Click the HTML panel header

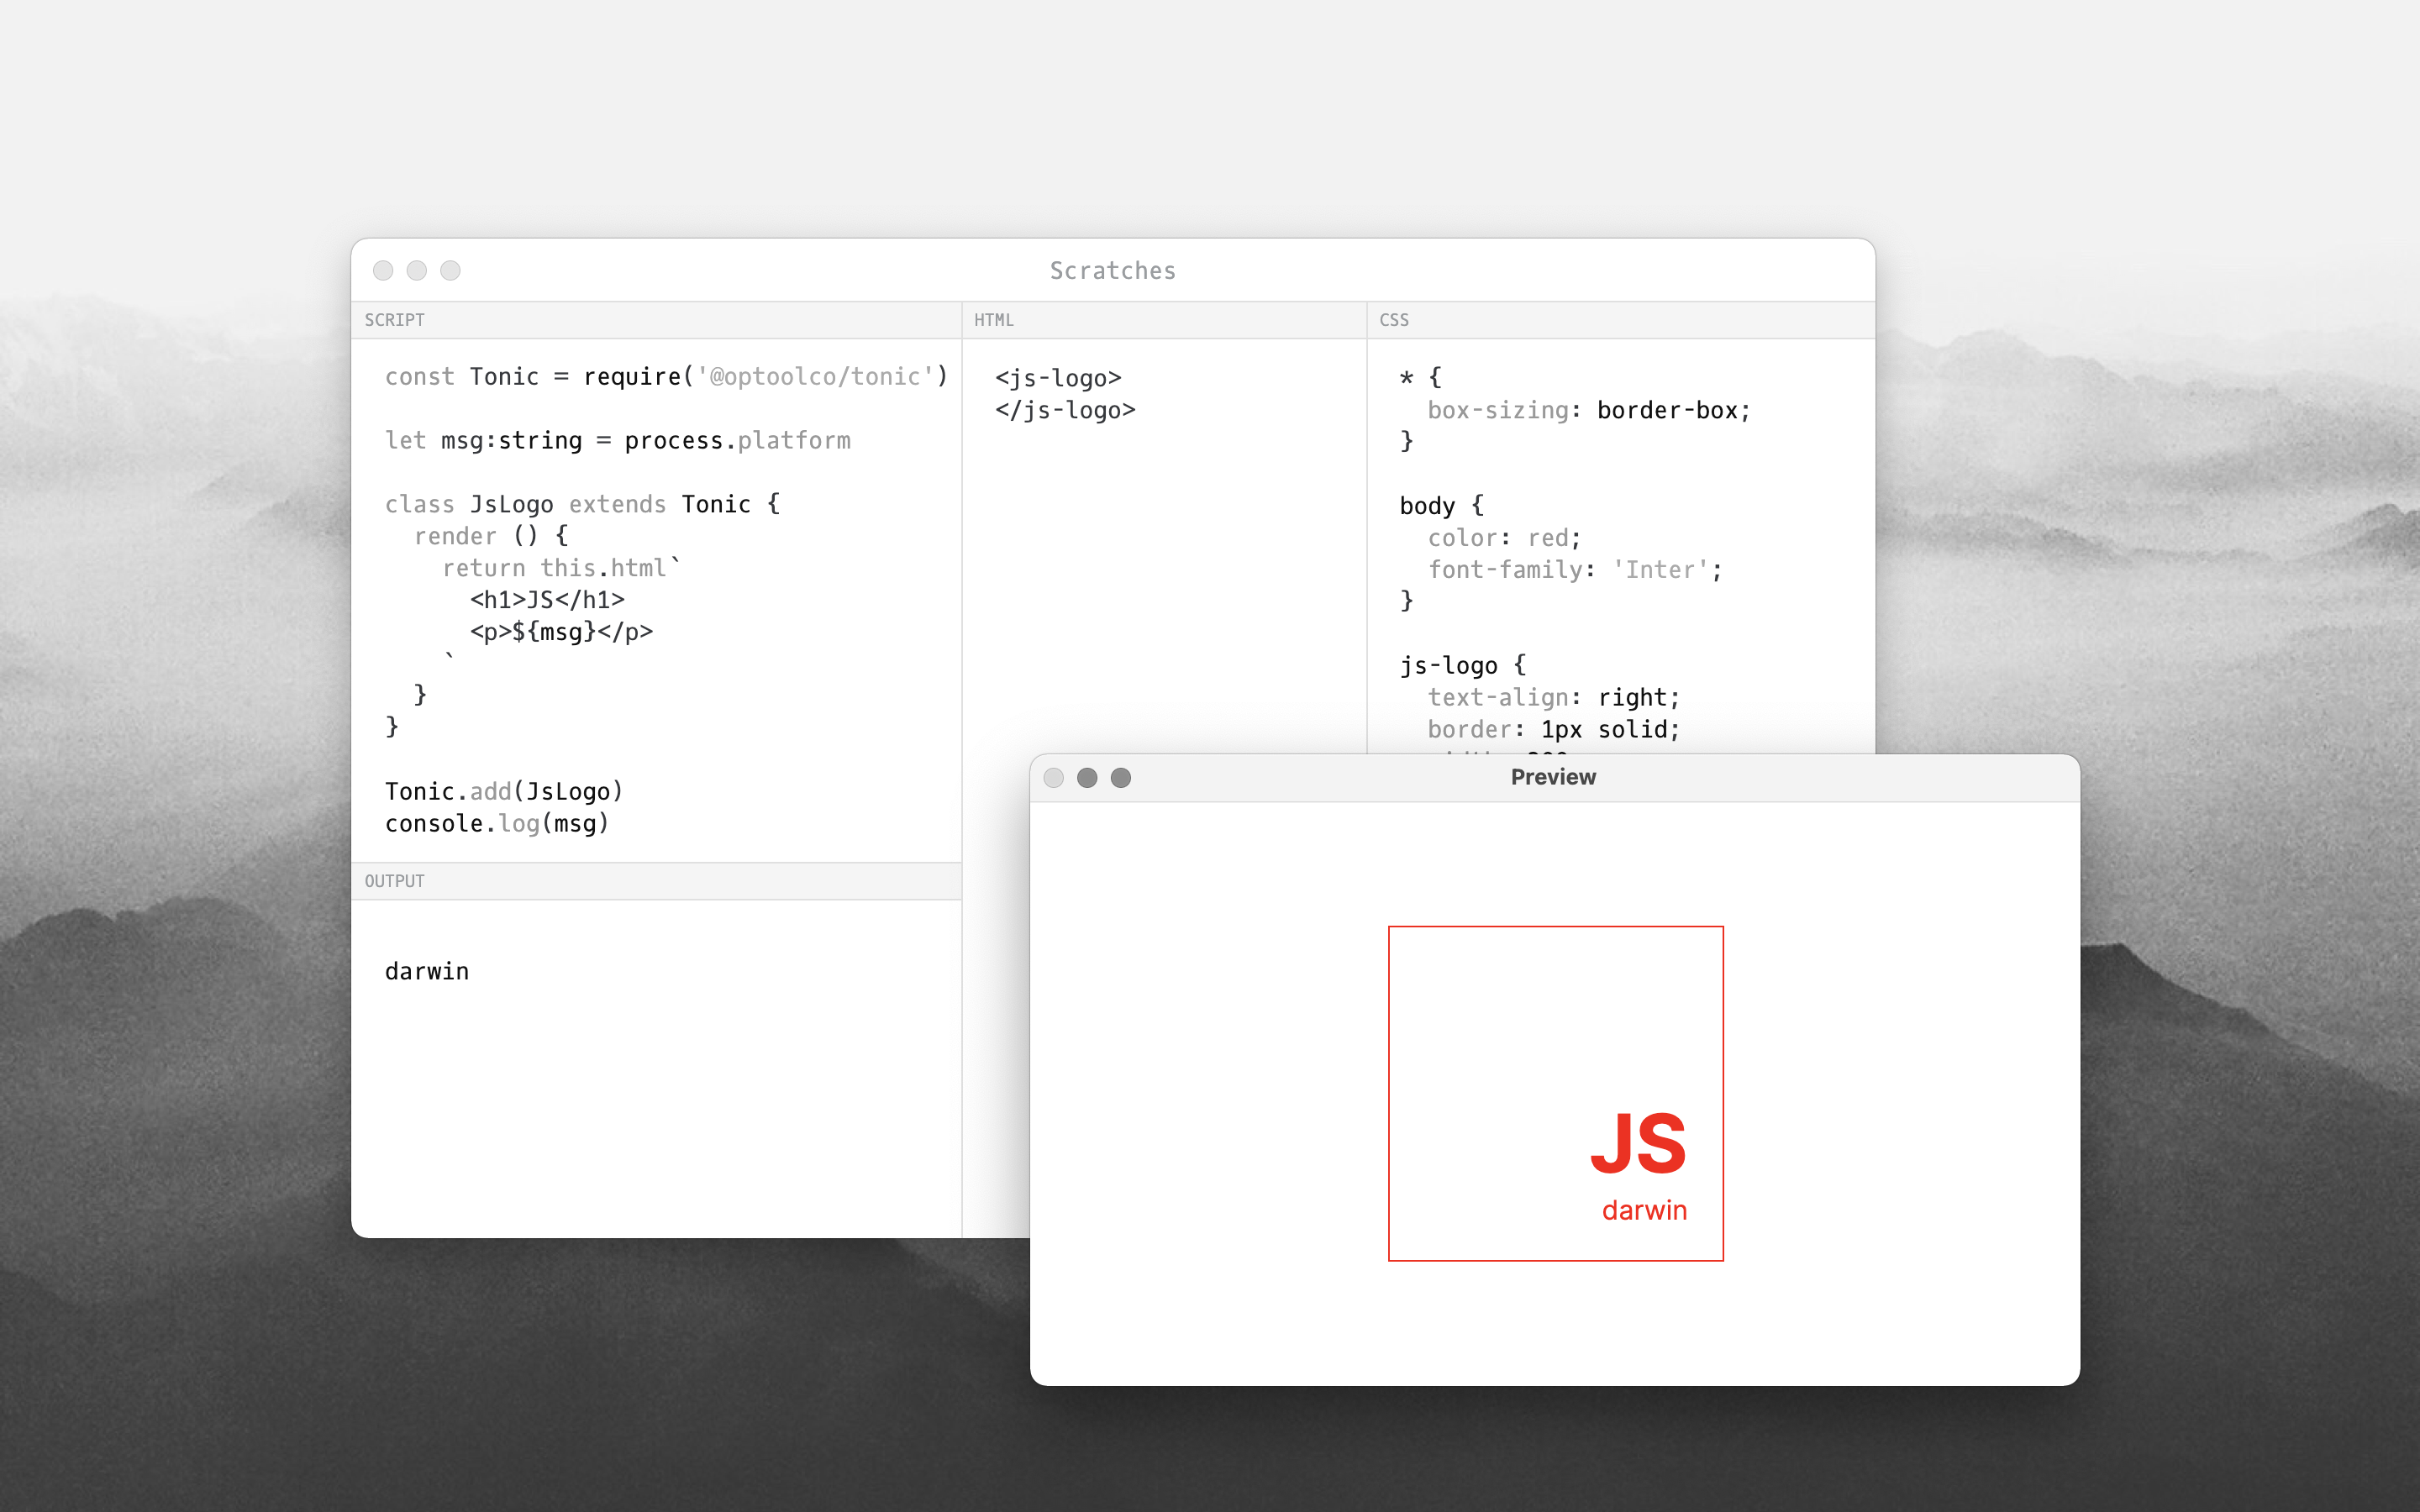point(994,320)
